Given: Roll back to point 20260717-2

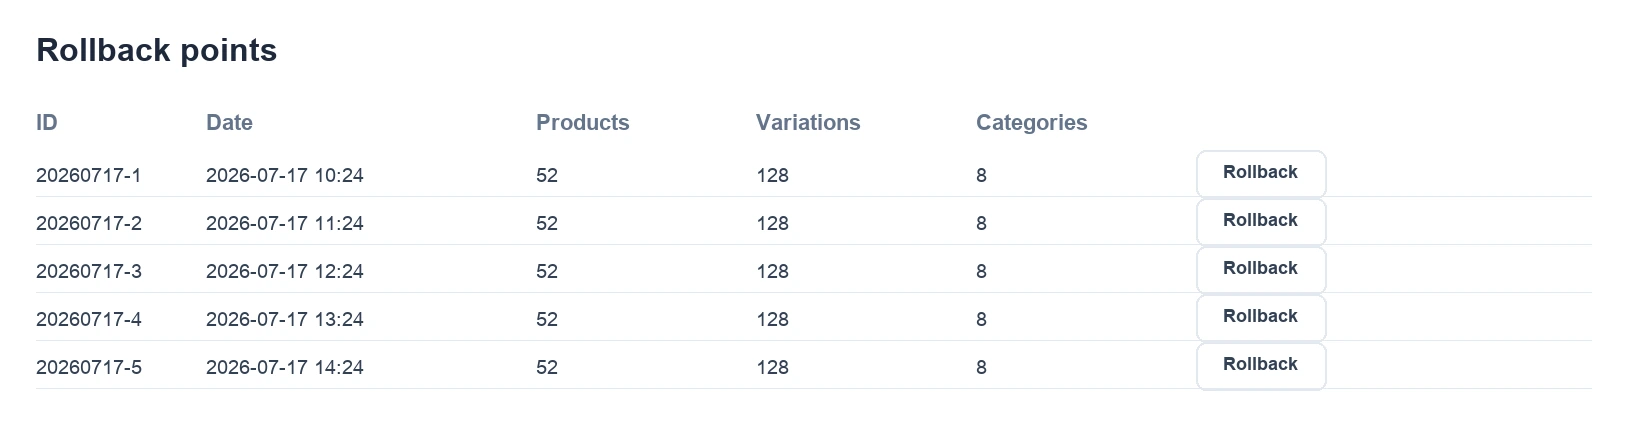Looking at the screenshot, I should [x=1261, y=222].
